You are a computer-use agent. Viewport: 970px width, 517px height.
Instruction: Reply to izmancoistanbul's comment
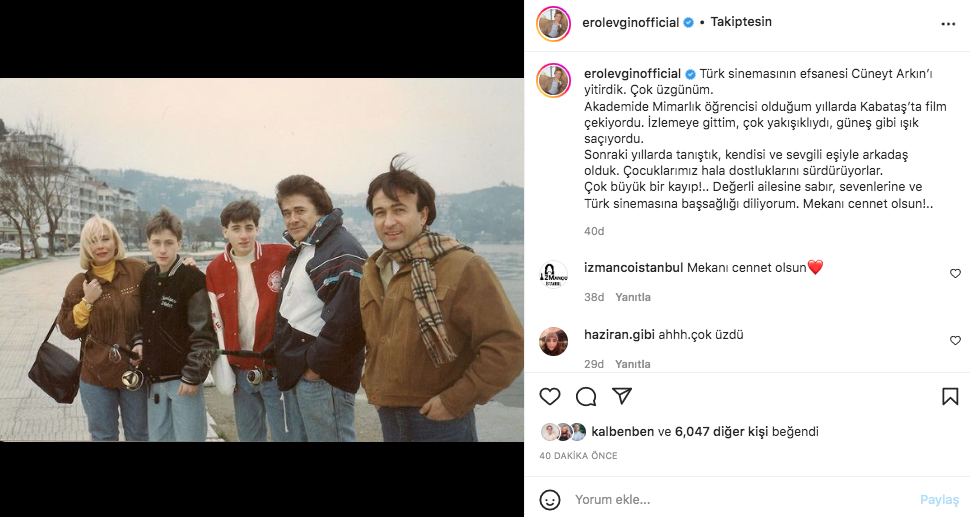click(x=632, y=297)
